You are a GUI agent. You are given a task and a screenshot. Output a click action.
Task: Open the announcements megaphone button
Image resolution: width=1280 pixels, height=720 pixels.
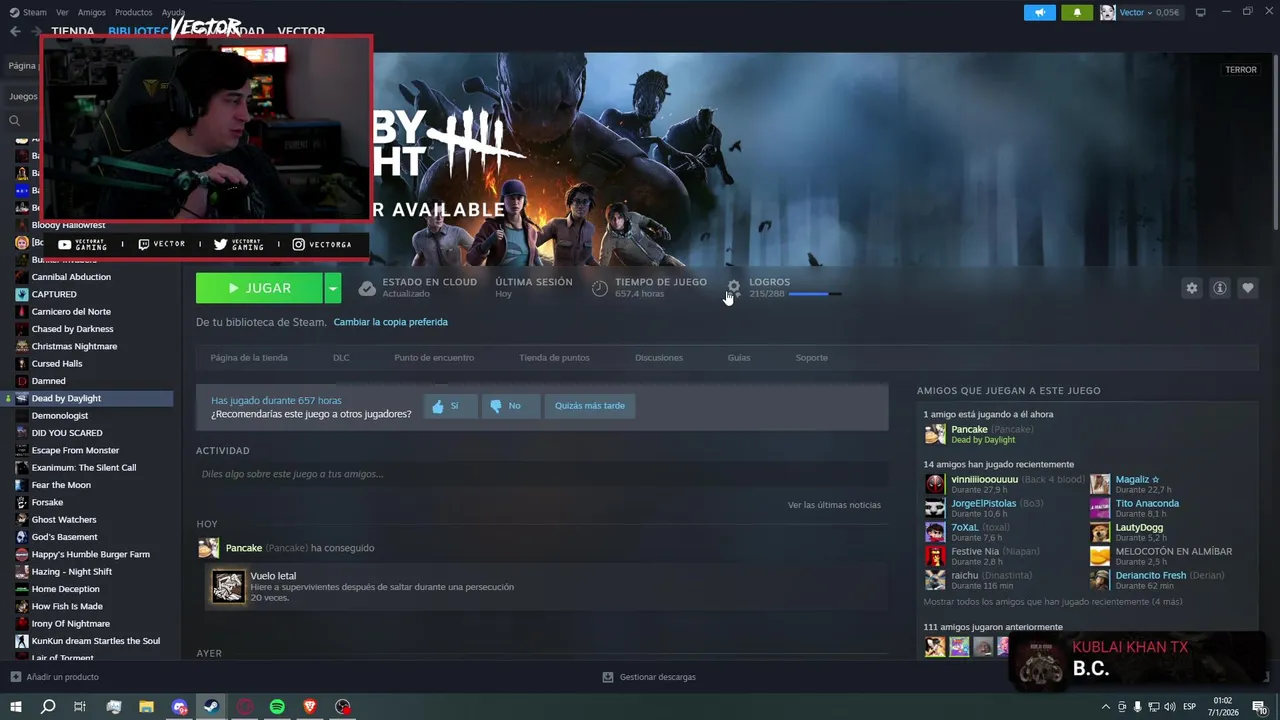[1040, 12]
